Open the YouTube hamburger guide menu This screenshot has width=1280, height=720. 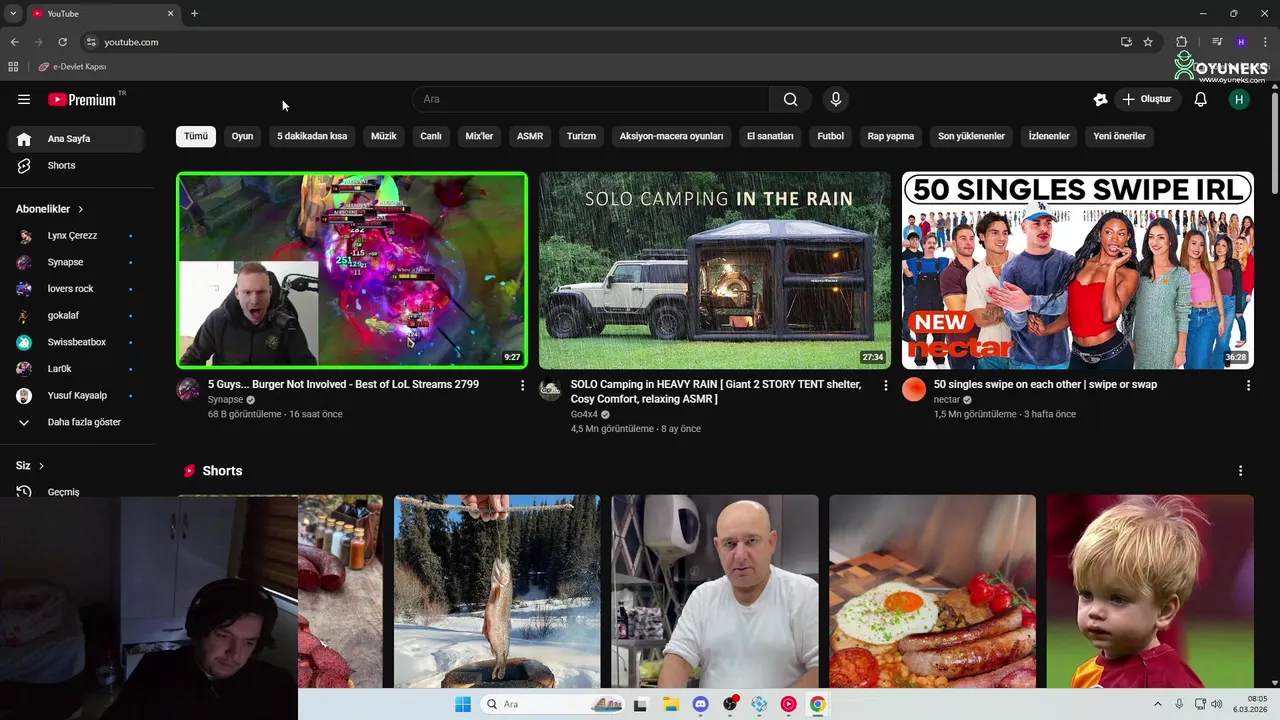tap(24, 99)
